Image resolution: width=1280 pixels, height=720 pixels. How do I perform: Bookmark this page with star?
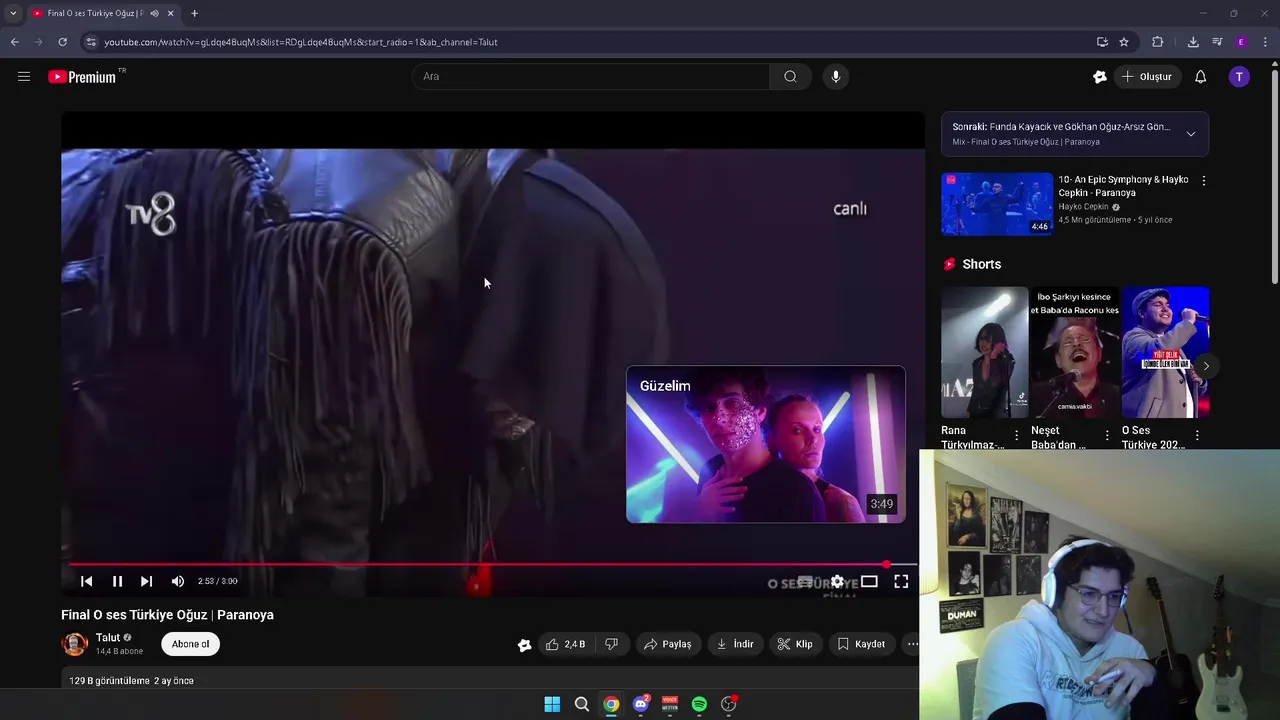(x=1124, y=42)
